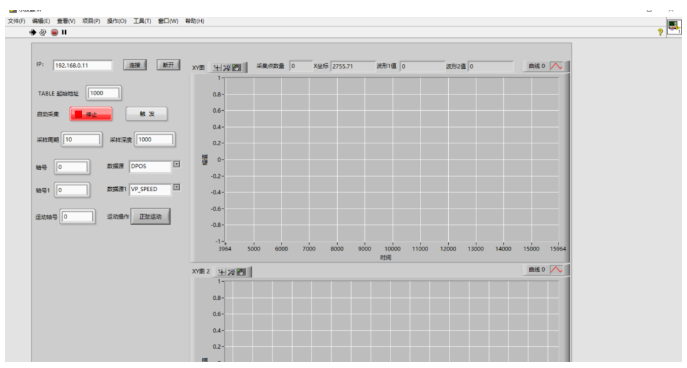Select the panning tool on XY图 2 palette
Image resolution: width=687 pixels, height=368 pixels.
(x=241, y=272)
